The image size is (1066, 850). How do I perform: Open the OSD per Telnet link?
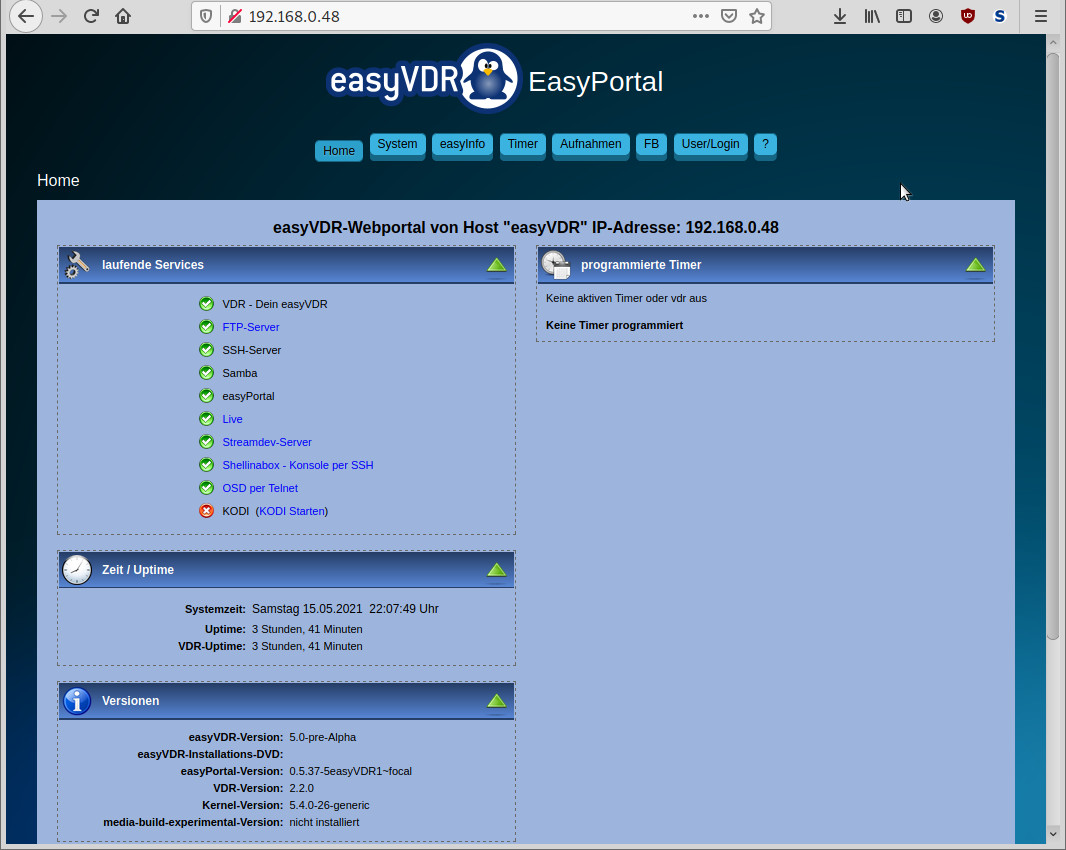pos(260,488)
